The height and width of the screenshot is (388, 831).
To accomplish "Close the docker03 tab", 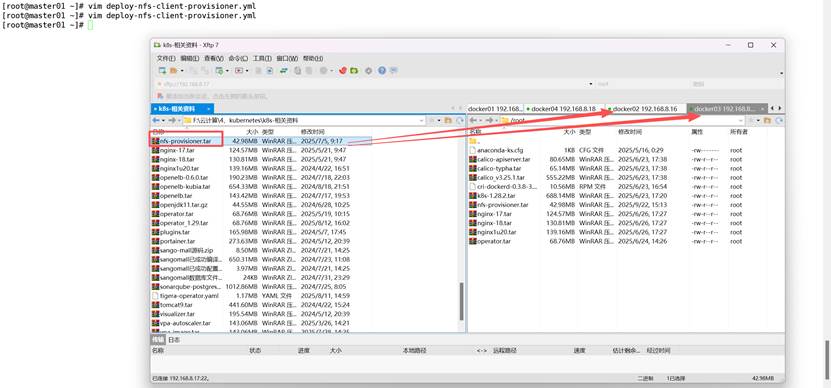I will click(x=763, y=109).
